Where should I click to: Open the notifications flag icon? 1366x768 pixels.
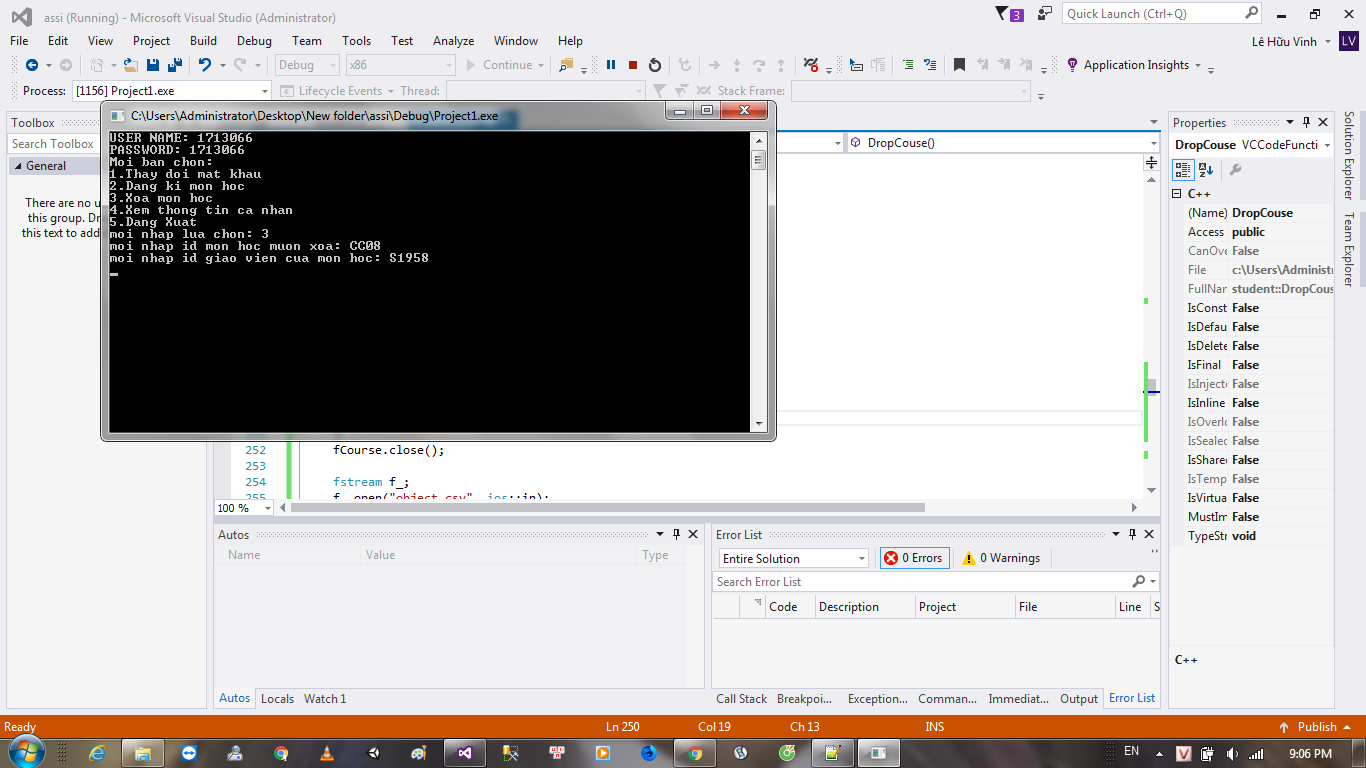tap(1003, 14)
